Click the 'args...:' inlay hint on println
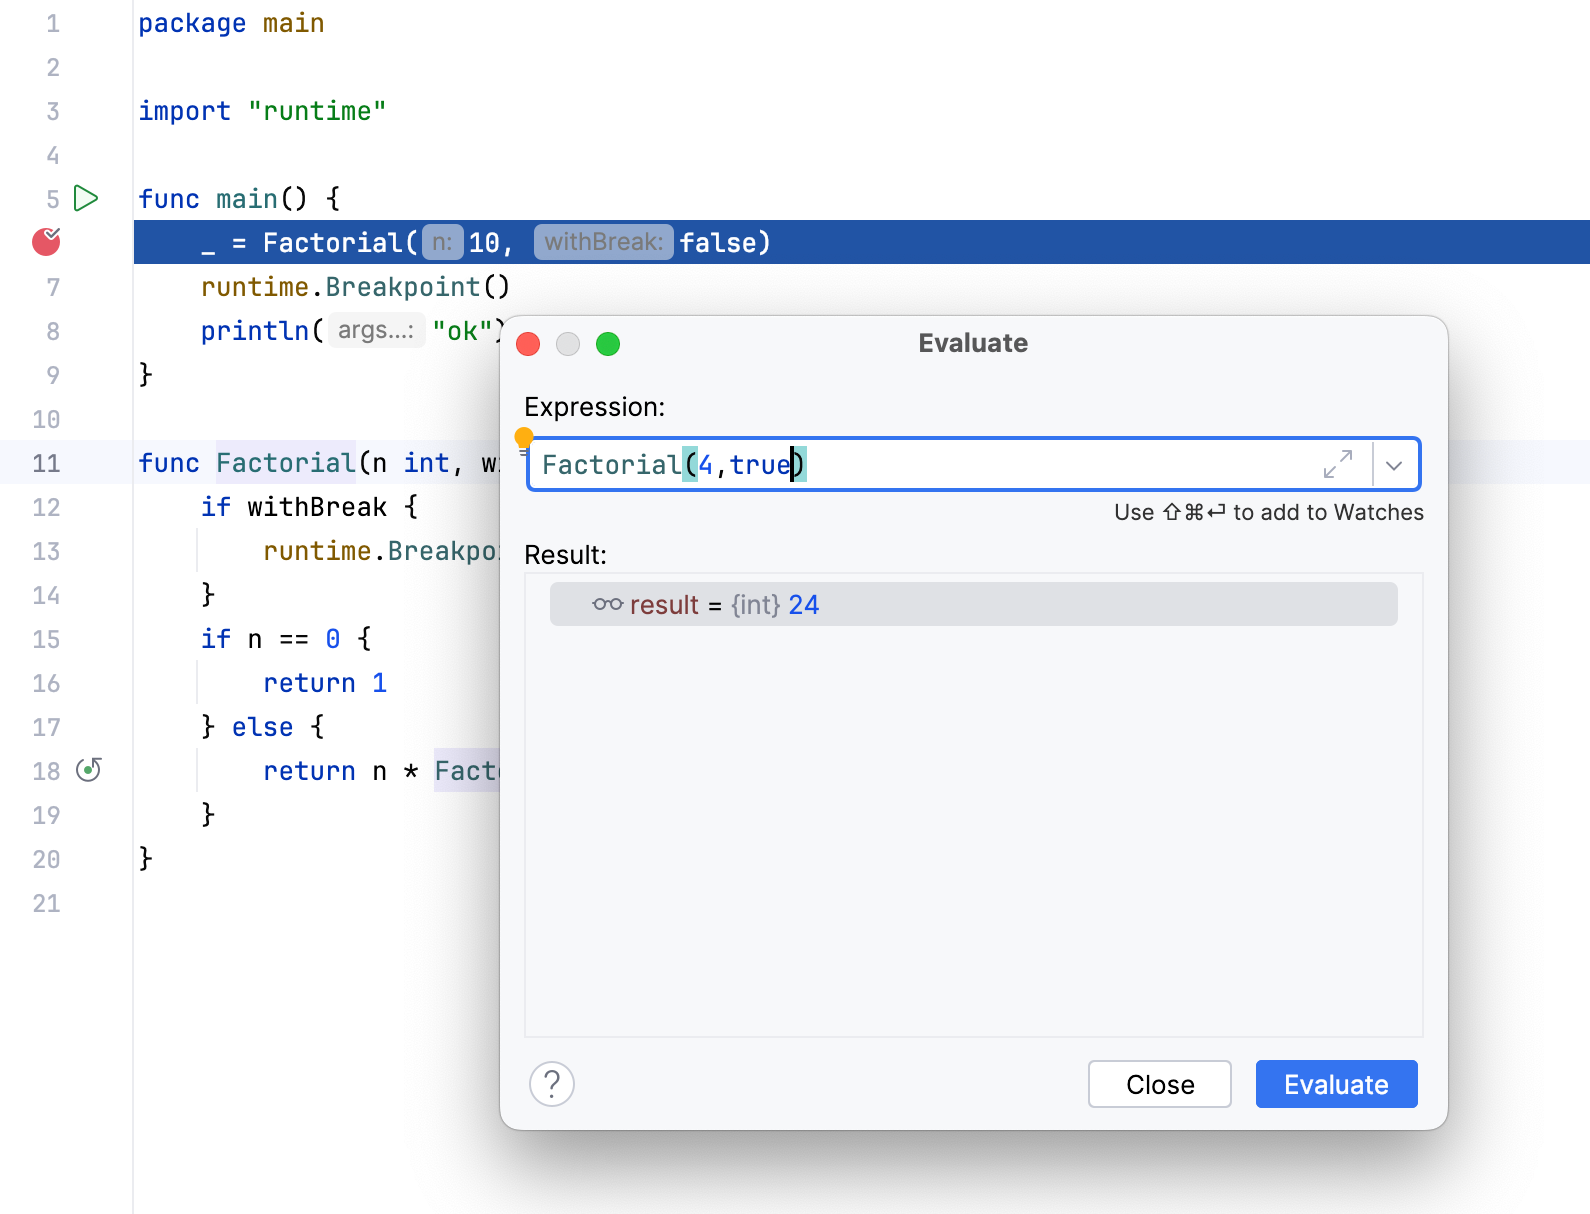 [376, 330]
